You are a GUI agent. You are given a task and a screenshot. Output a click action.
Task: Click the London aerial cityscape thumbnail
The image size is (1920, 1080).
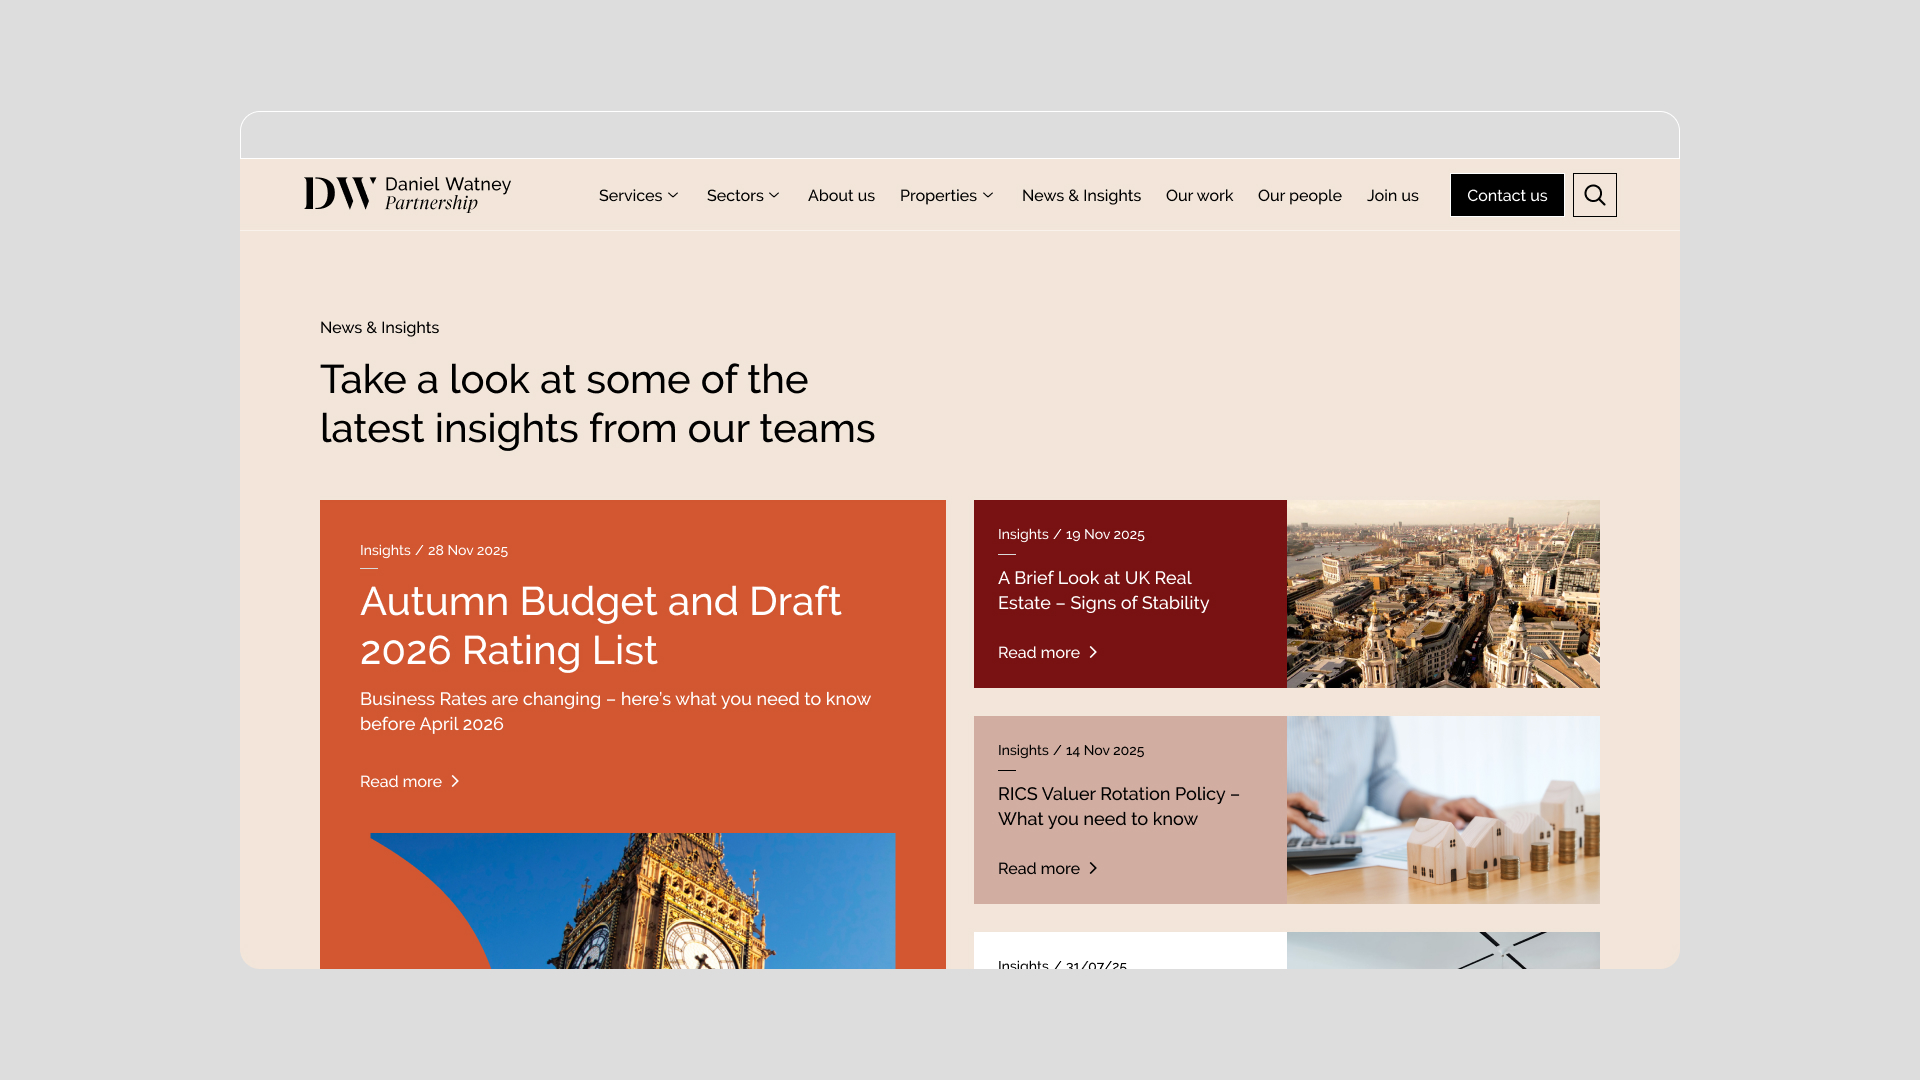coord(1443,594)
